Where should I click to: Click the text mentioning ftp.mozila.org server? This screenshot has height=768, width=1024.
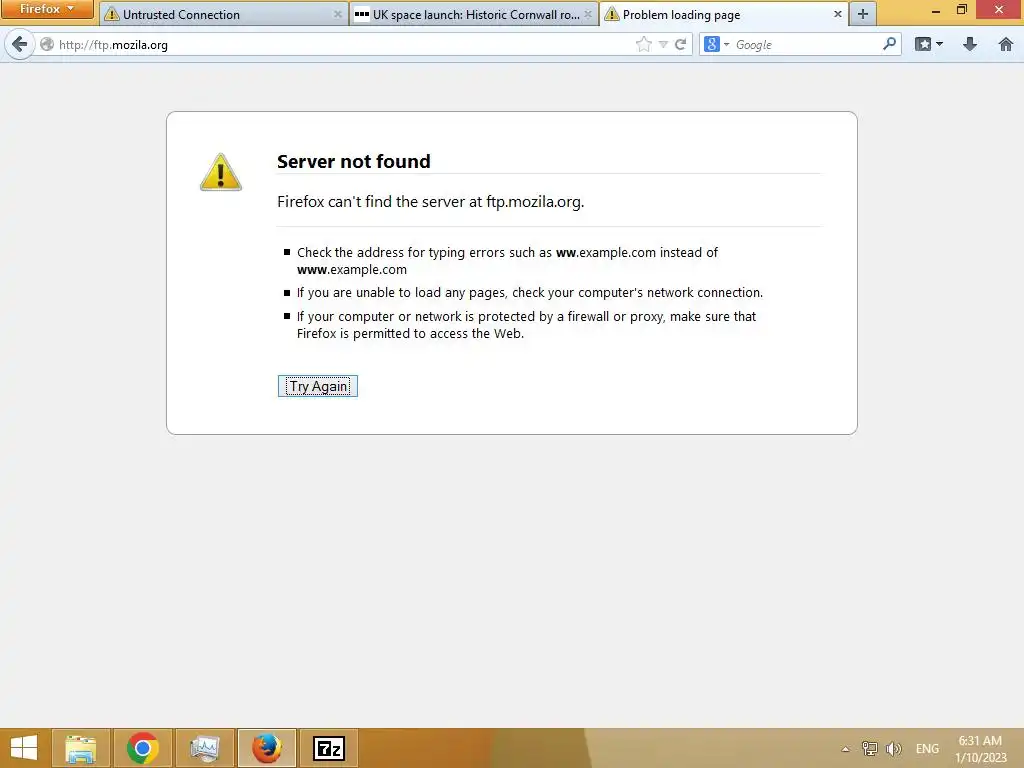coord(430,202)
